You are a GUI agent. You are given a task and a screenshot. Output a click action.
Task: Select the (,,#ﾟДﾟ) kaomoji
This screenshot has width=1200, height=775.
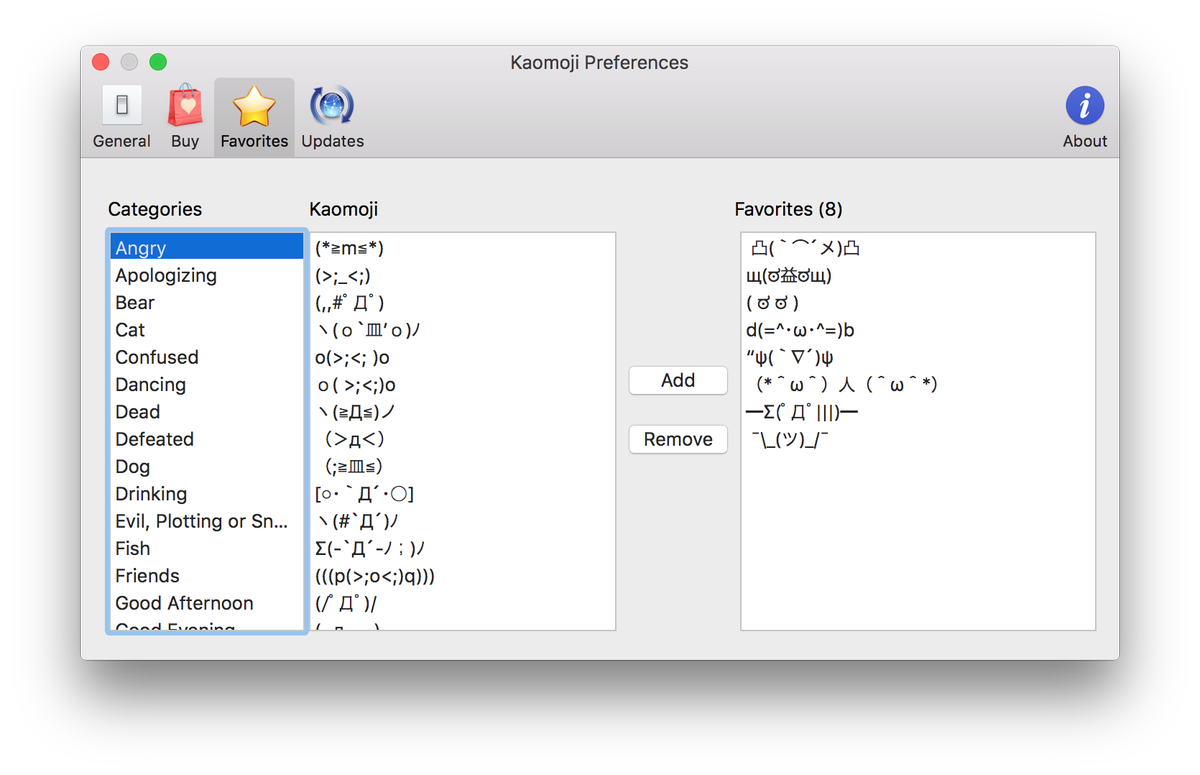pyautogui.click(x=463, y=302)
